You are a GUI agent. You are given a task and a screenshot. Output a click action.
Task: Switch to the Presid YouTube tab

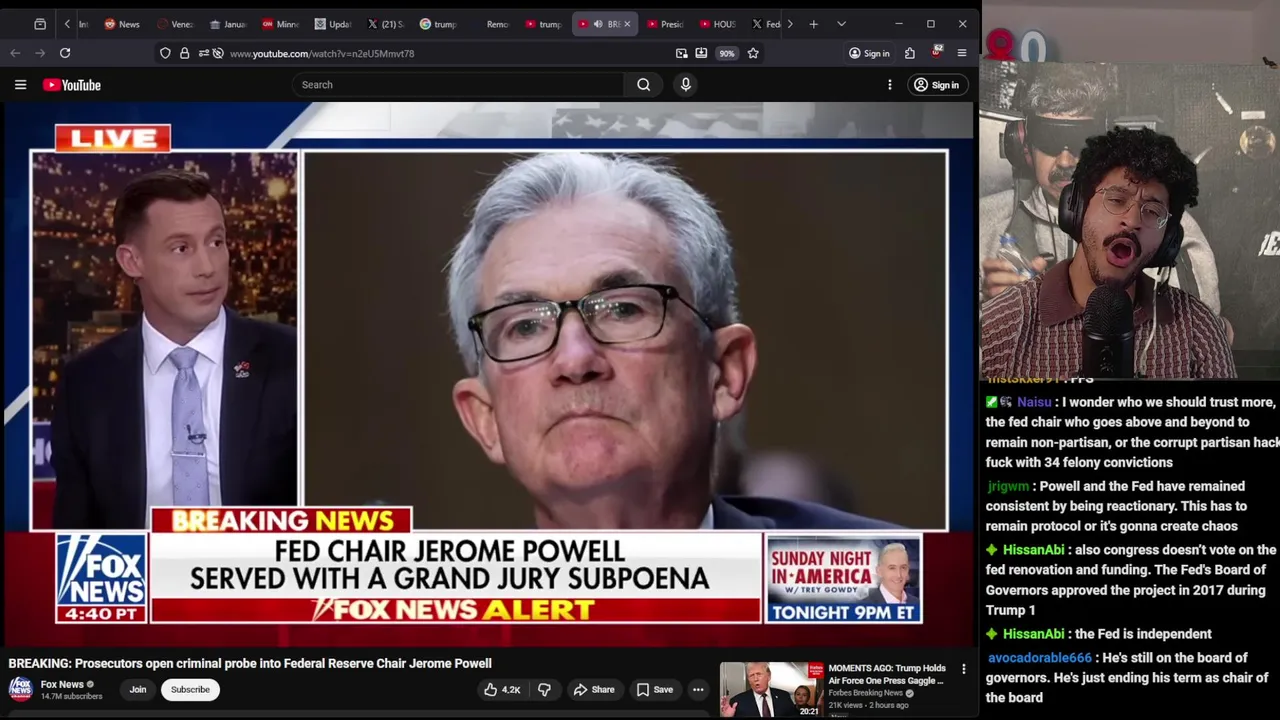(x=665, y=24)
